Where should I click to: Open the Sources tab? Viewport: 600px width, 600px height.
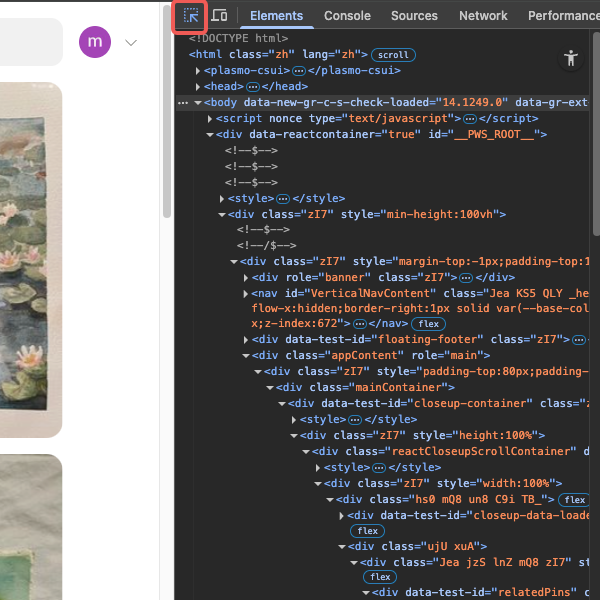[414, 16]
